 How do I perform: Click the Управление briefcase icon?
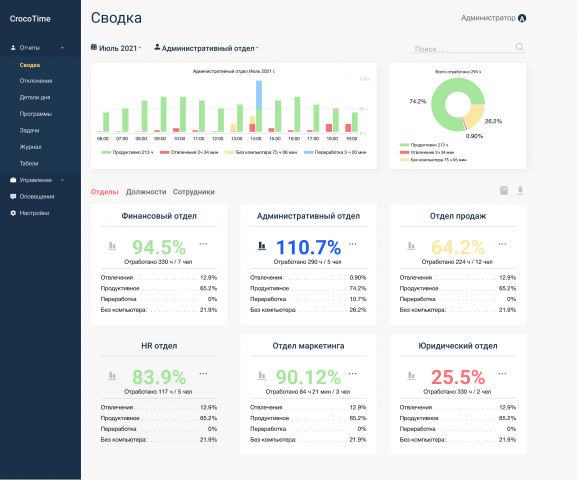click(13, 180)
